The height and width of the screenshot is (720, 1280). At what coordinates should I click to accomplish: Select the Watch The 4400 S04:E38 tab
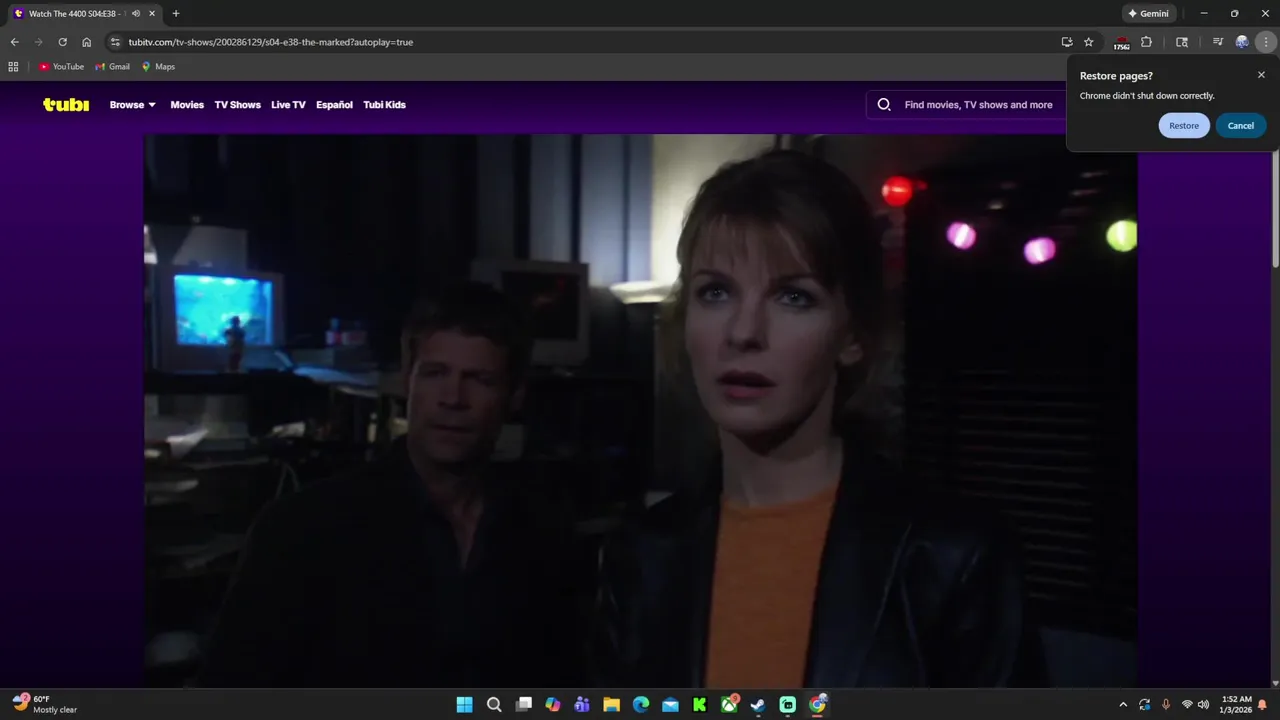(x=82, y=14)
